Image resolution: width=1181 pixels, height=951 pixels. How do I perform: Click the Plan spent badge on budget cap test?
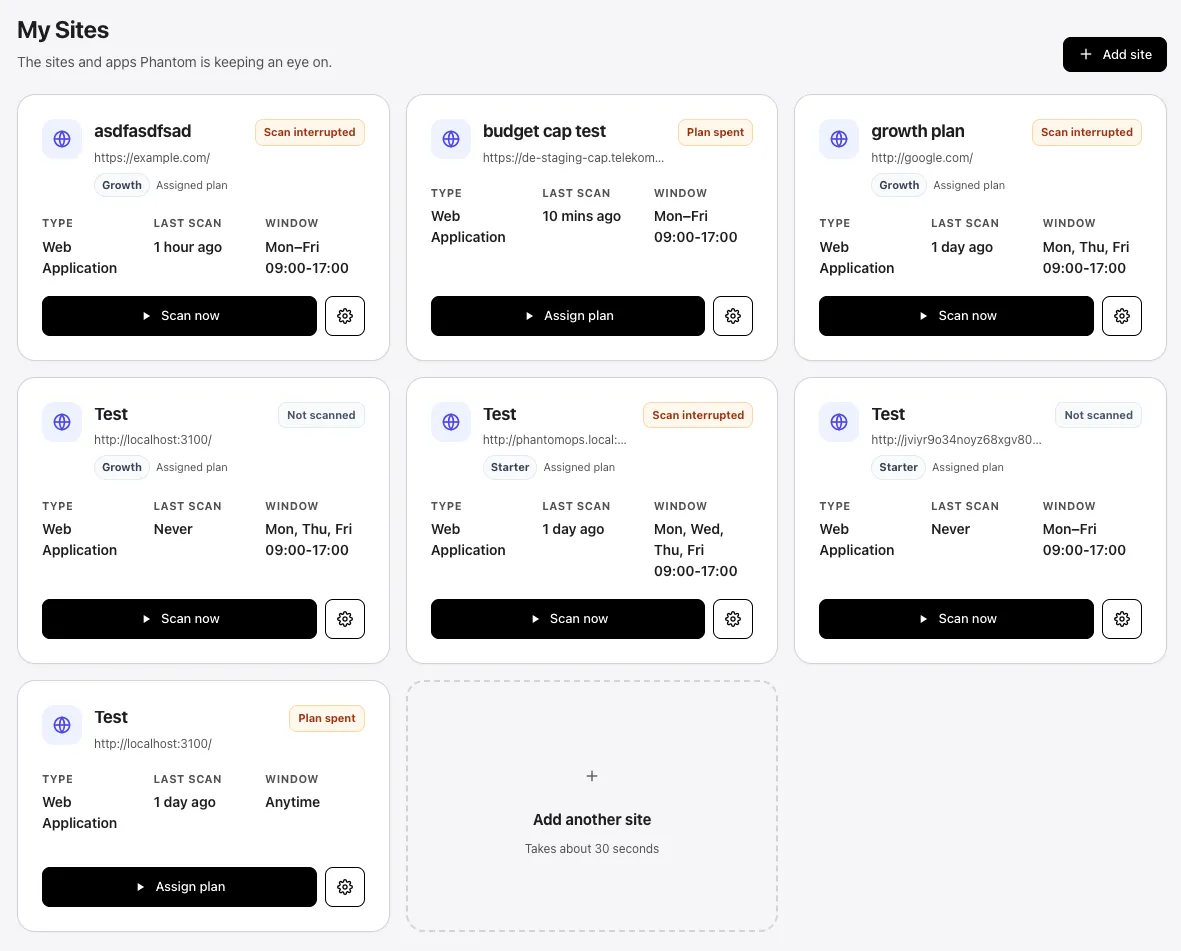[715, 132]
